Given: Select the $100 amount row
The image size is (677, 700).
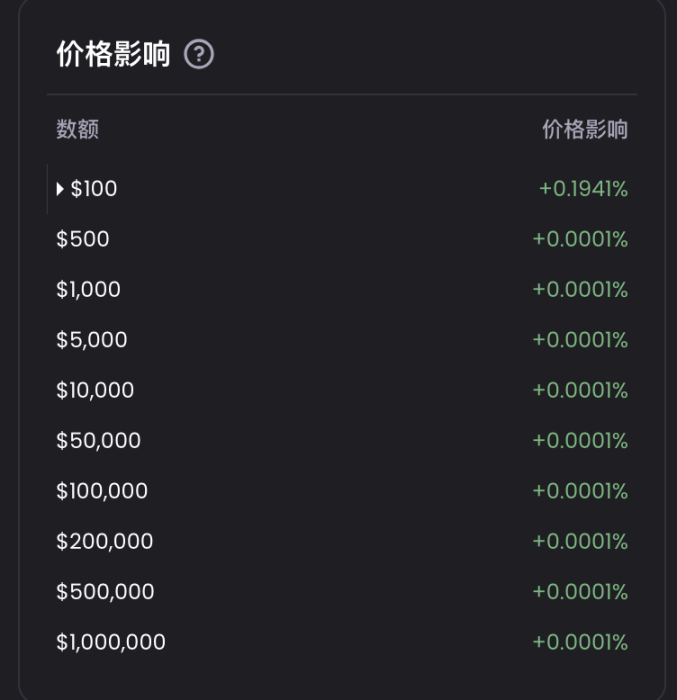Looking at the screenshot, I should 94,189.
